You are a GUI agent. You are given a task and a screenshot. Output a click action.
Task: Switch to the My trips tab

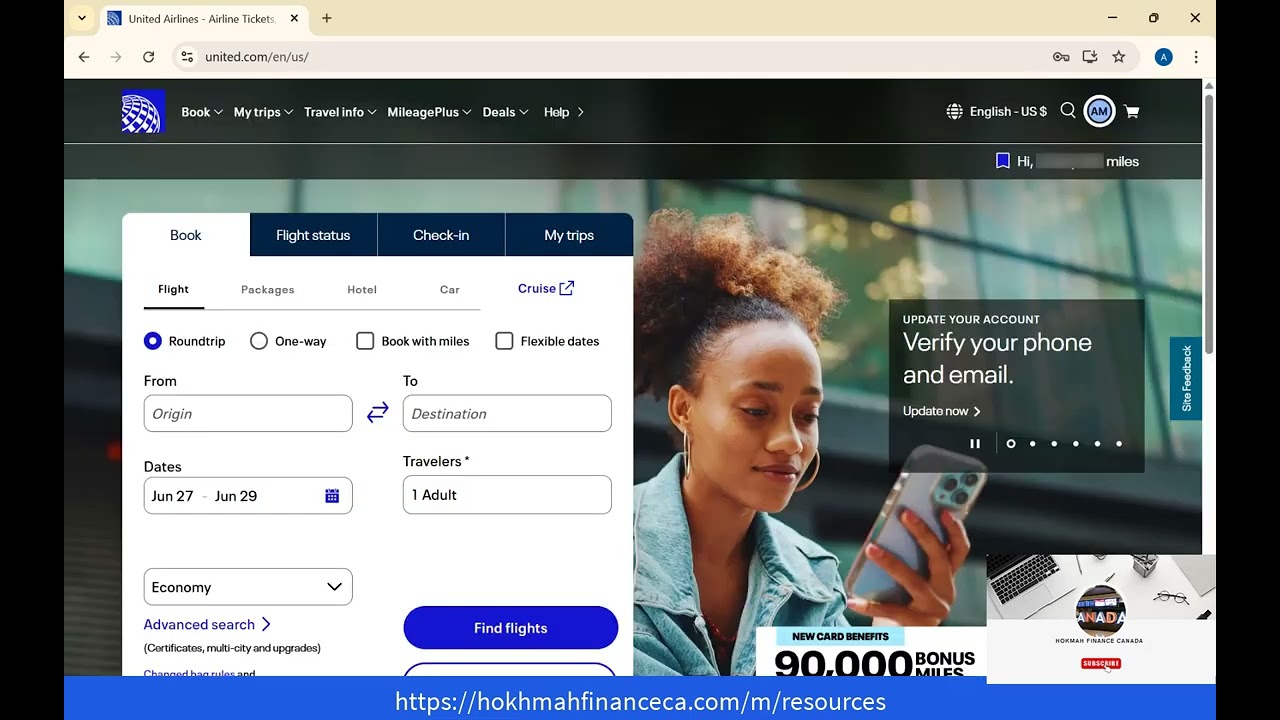569,235
